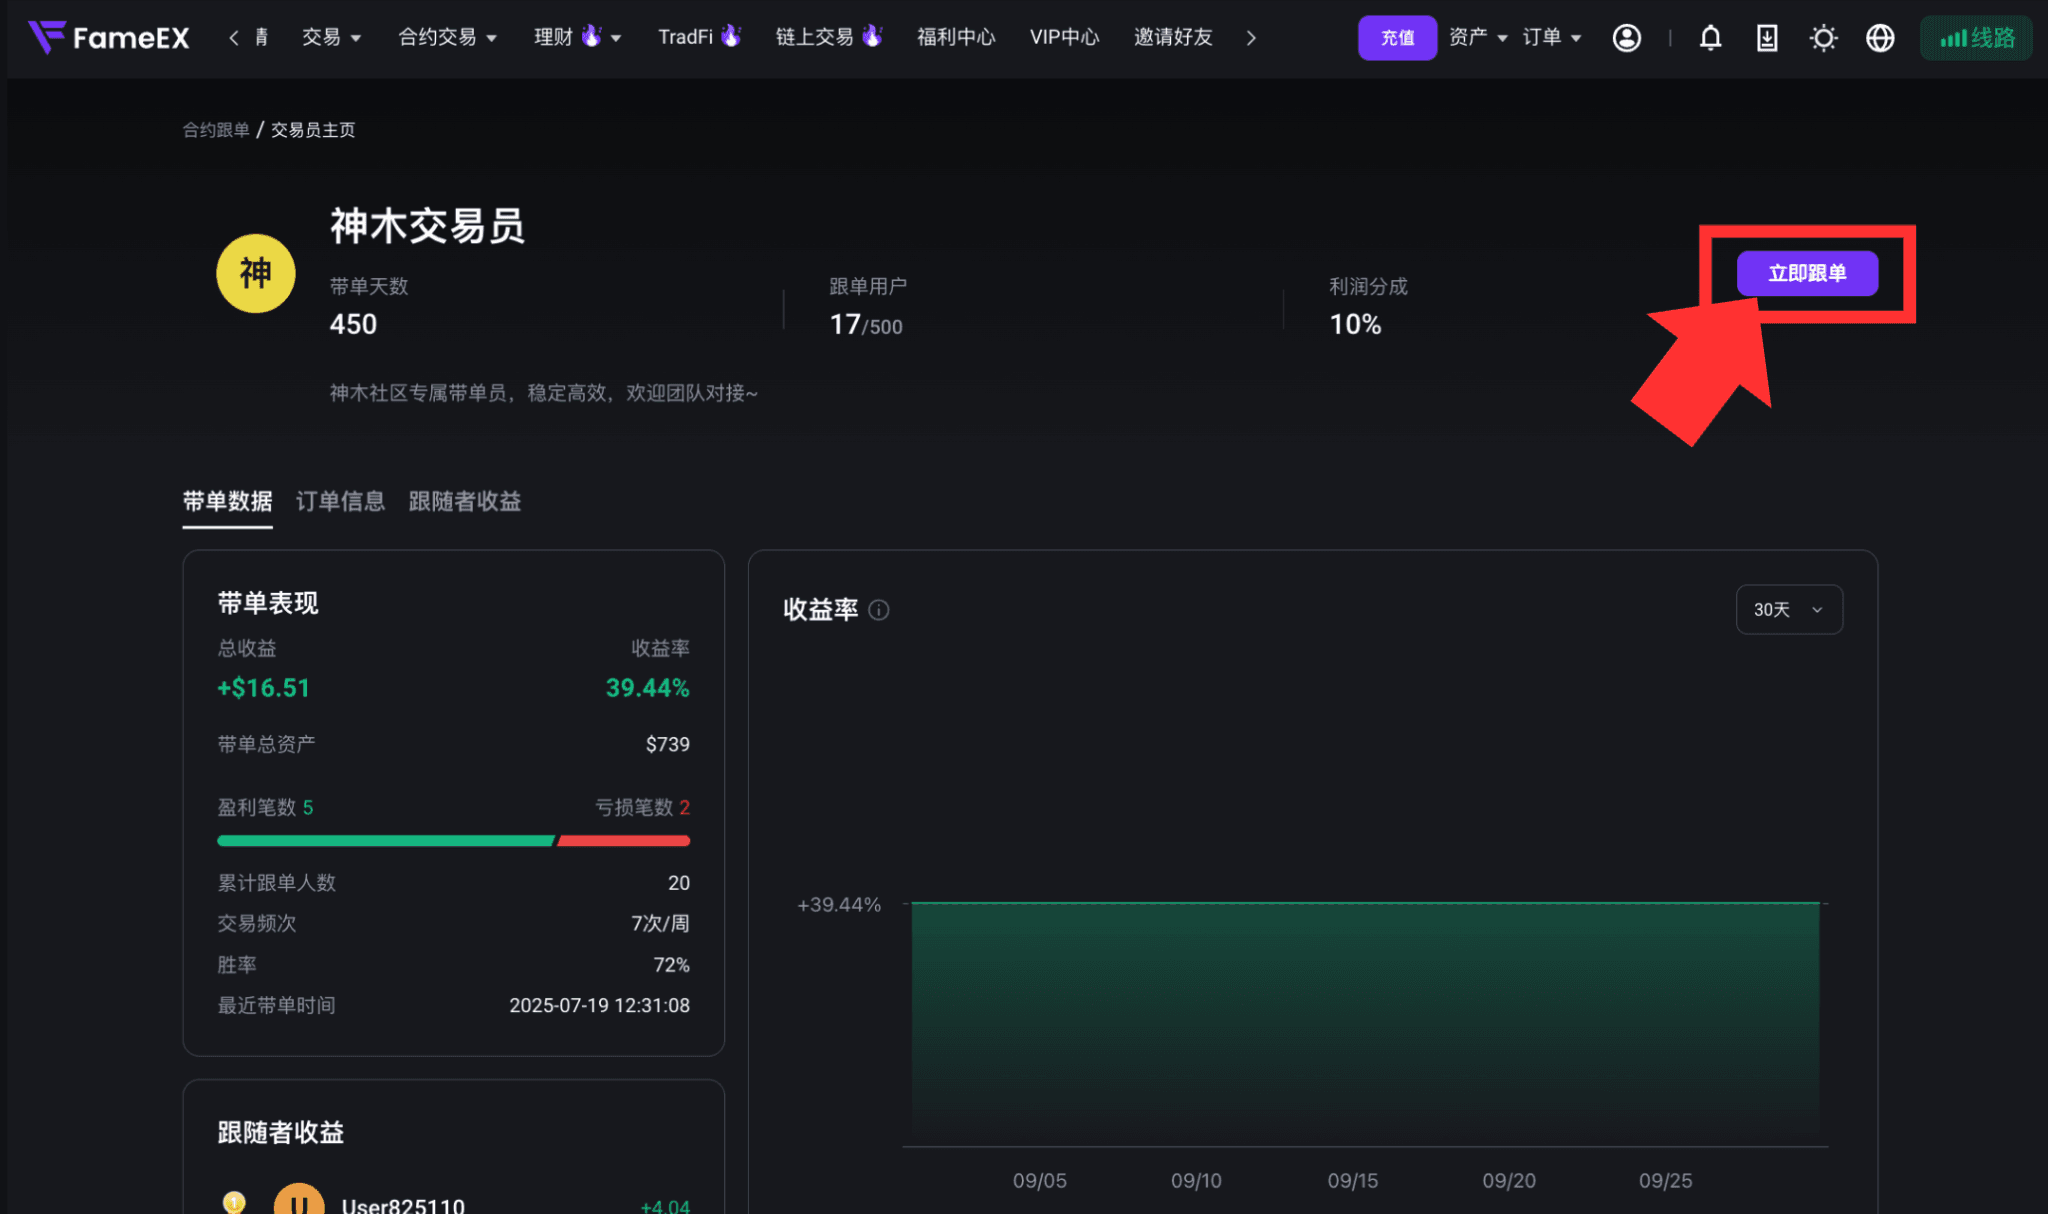The width and height of the screenshot is (2048, 1214).
Task: Click the 39.44% 收益率 value
Action: pyautogui.click(x=647, y=688)
